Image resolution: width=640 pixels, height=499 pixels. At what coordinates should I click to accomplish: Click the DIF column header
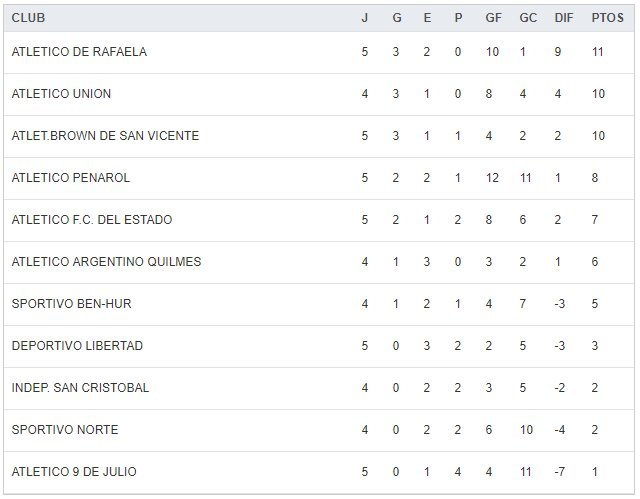click(563, 18)
